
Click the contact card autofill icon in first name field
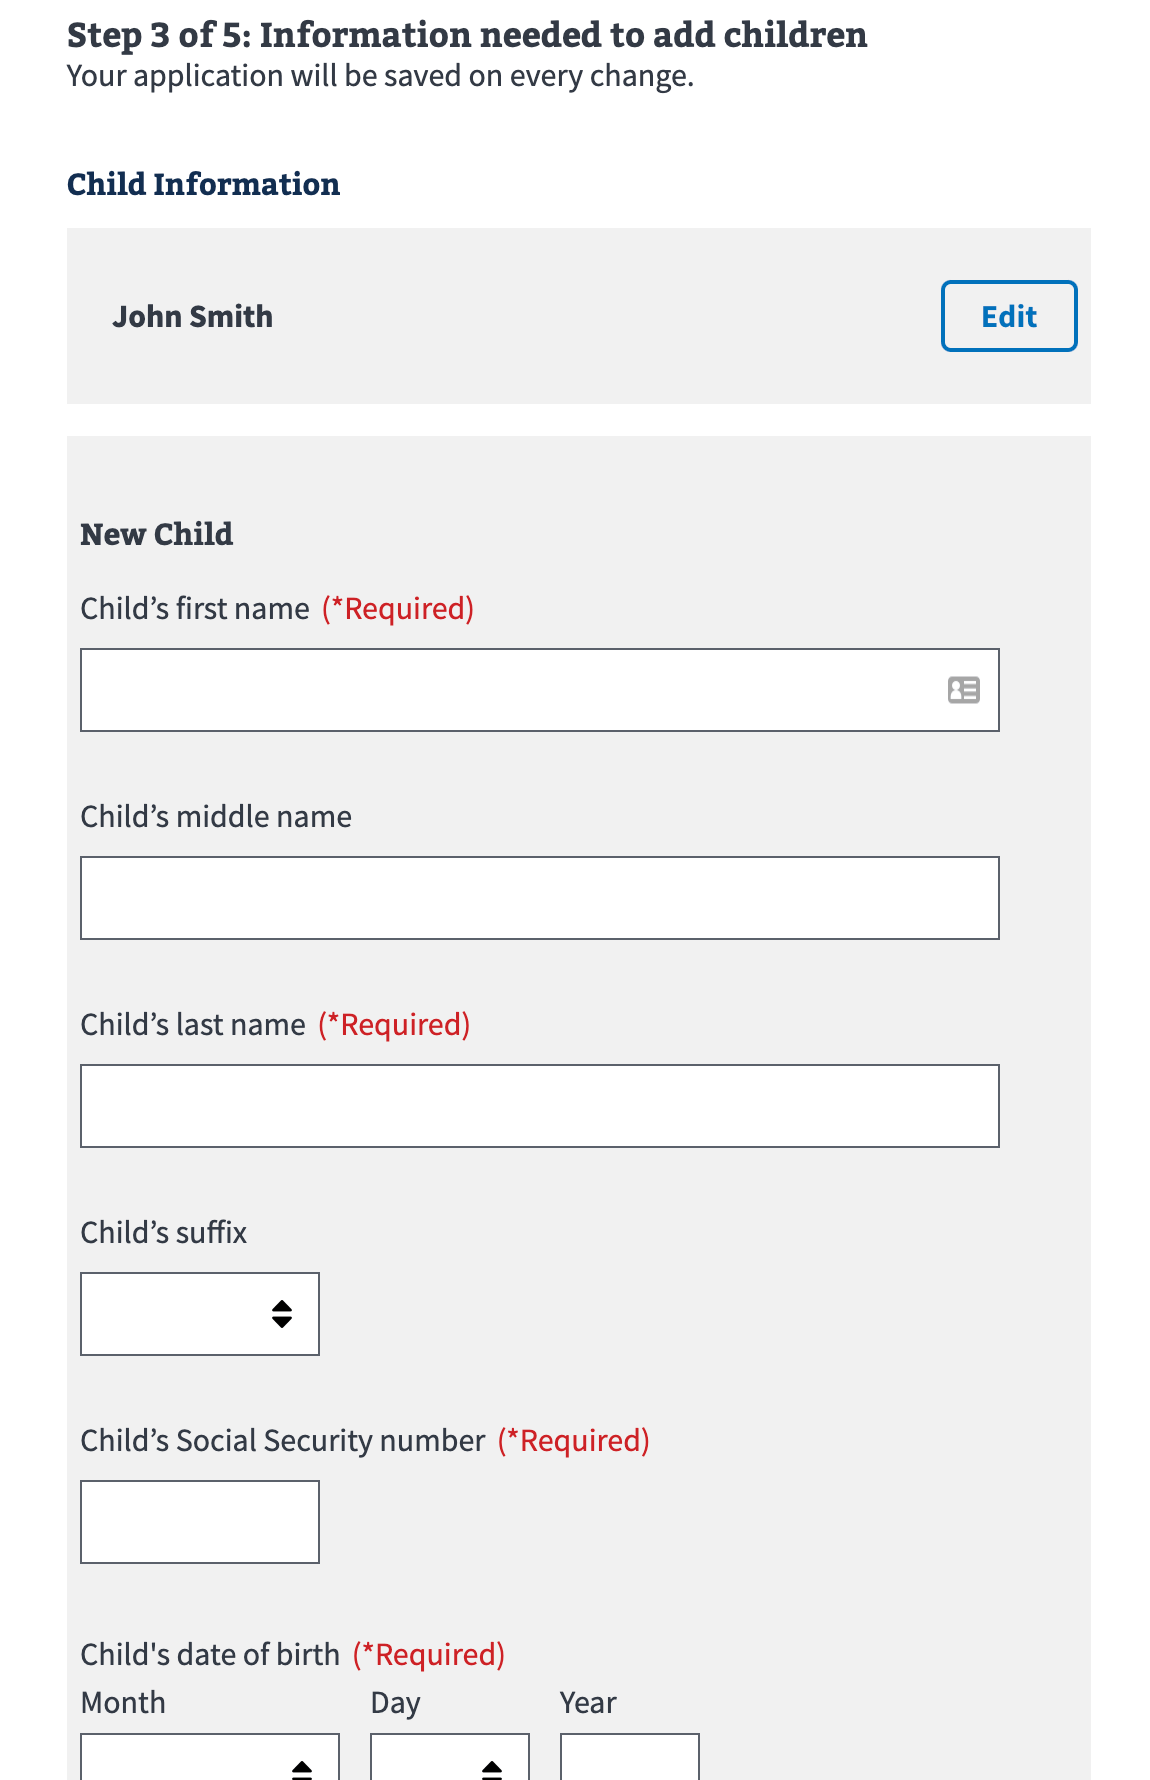pyautogui.click(x=961, y=690)
